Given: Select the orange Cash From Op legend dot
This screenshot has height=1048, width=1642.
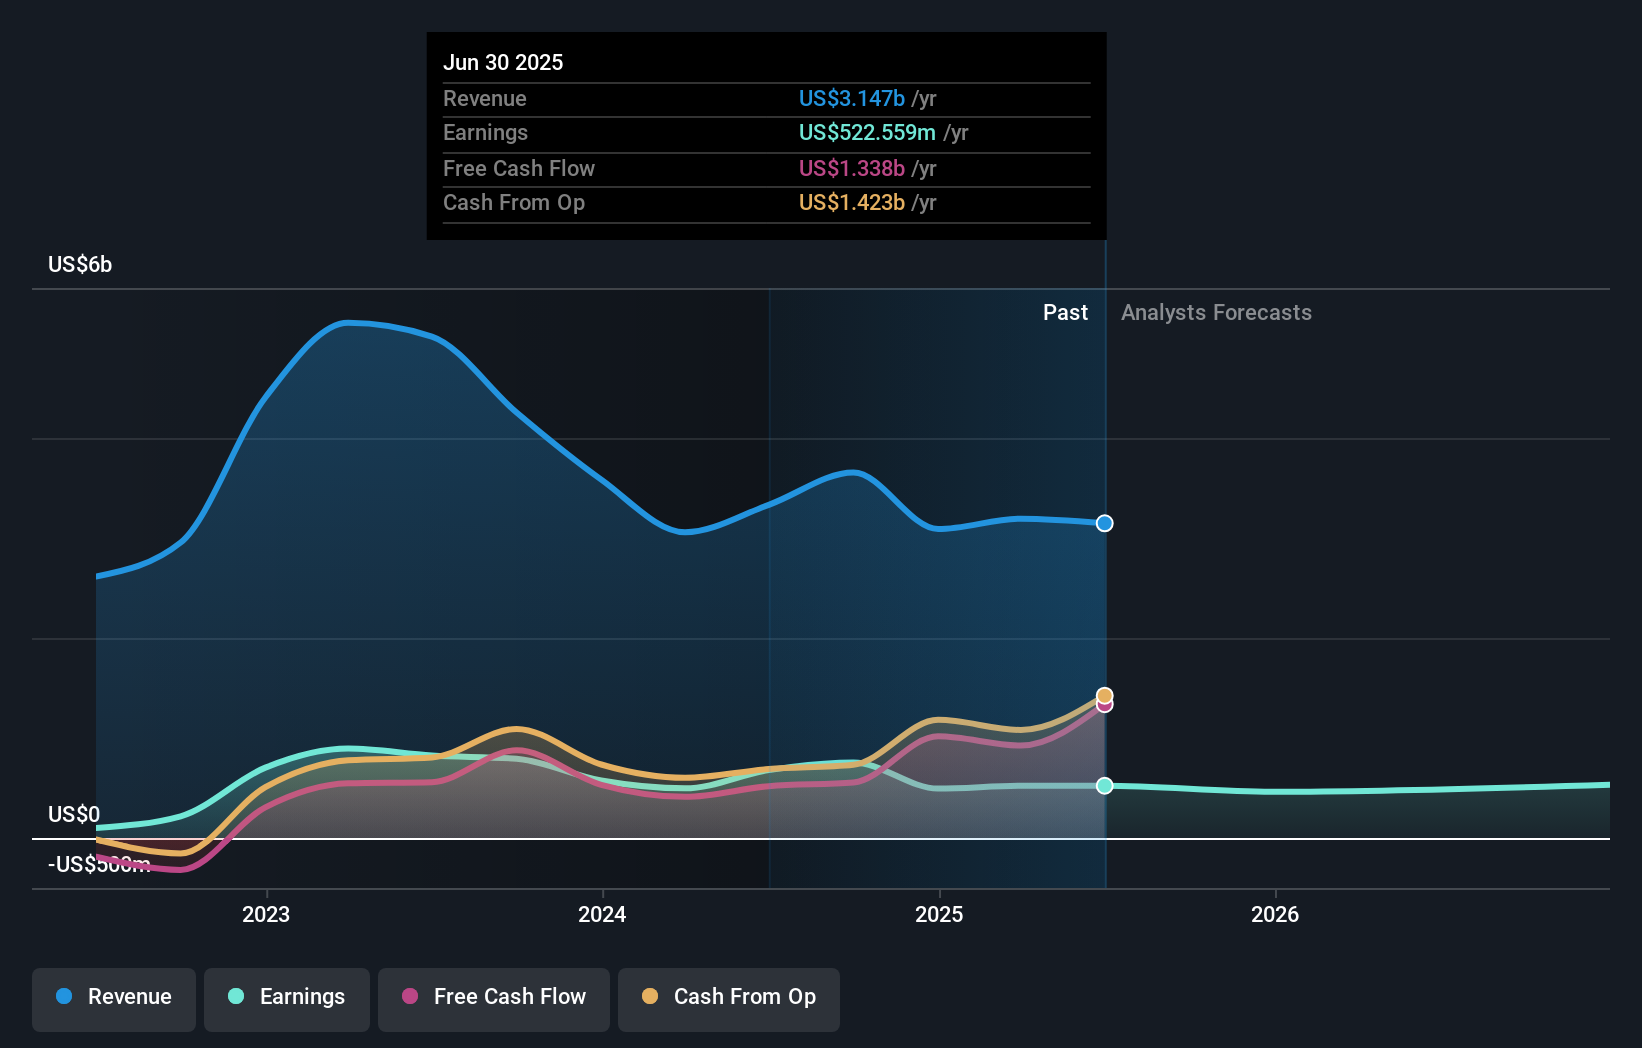Looking at the screenshot, I should pyautogui.click(x=650, y=997).
